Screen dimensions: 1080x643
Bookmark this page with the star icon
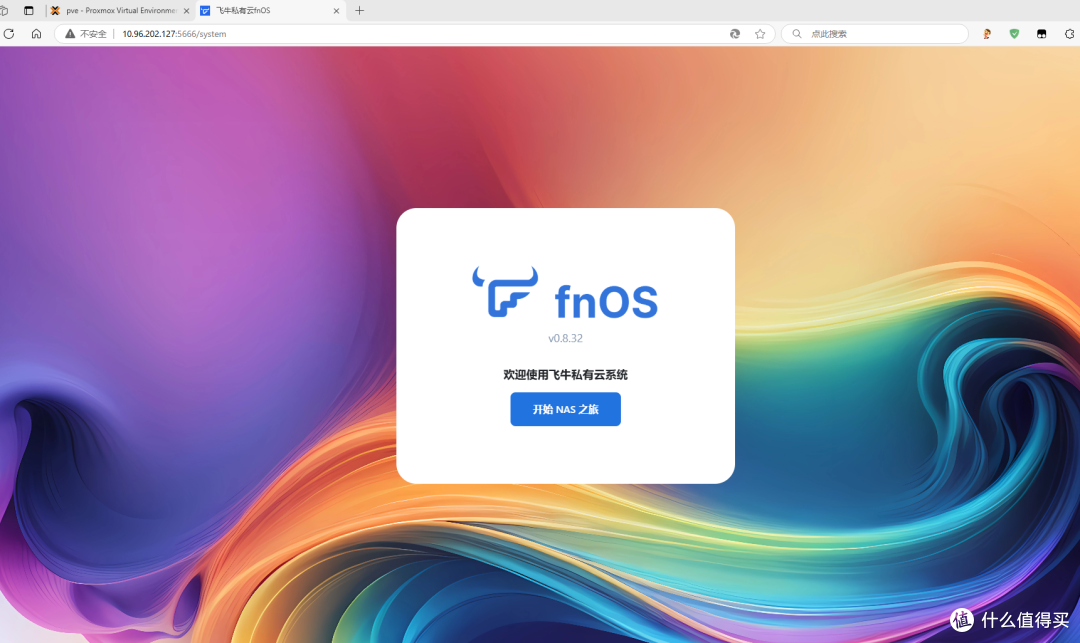(760, 34)
